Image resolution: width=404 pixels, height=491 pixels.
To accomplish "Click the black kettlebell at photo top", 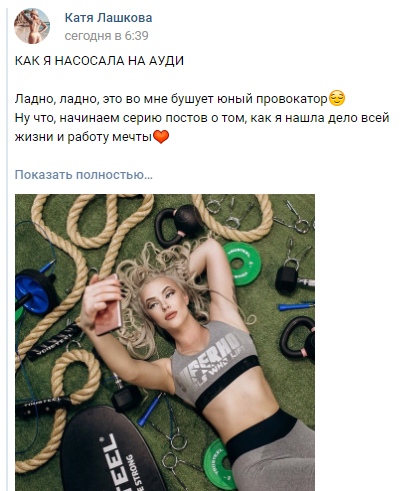I will point(179,223).
